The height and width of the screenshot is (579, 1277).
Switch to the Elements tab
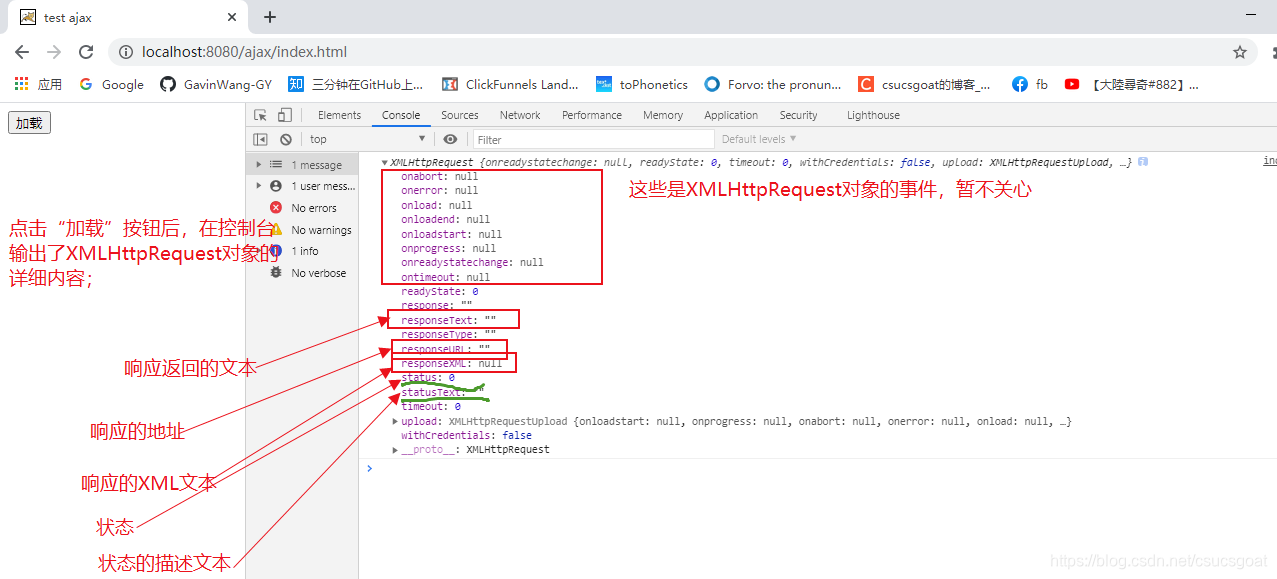pos(340,115)
